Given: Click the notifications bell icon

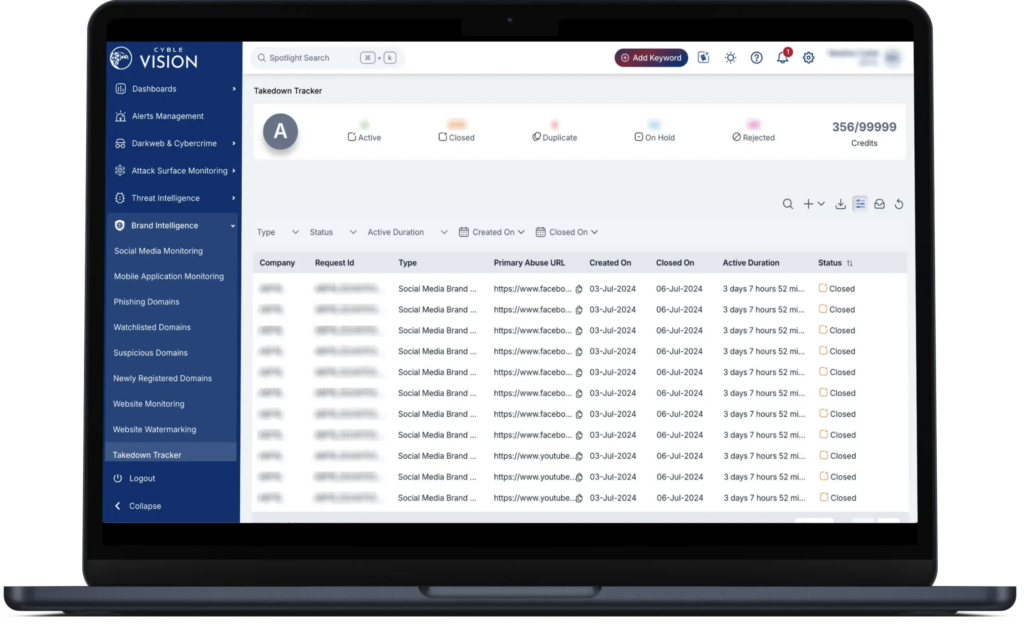Looking at the screenshot, I should pos(783,58).
